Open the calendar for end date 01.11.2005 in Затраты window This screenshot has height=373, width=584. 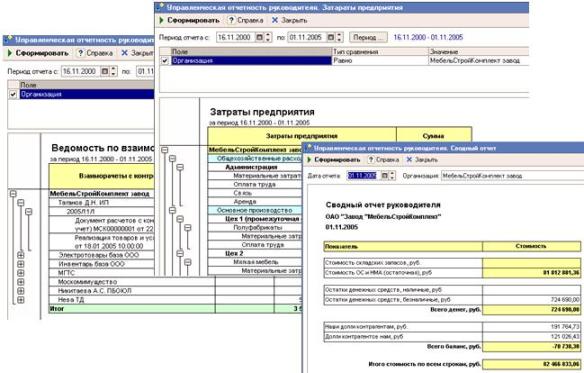(330, 37)
